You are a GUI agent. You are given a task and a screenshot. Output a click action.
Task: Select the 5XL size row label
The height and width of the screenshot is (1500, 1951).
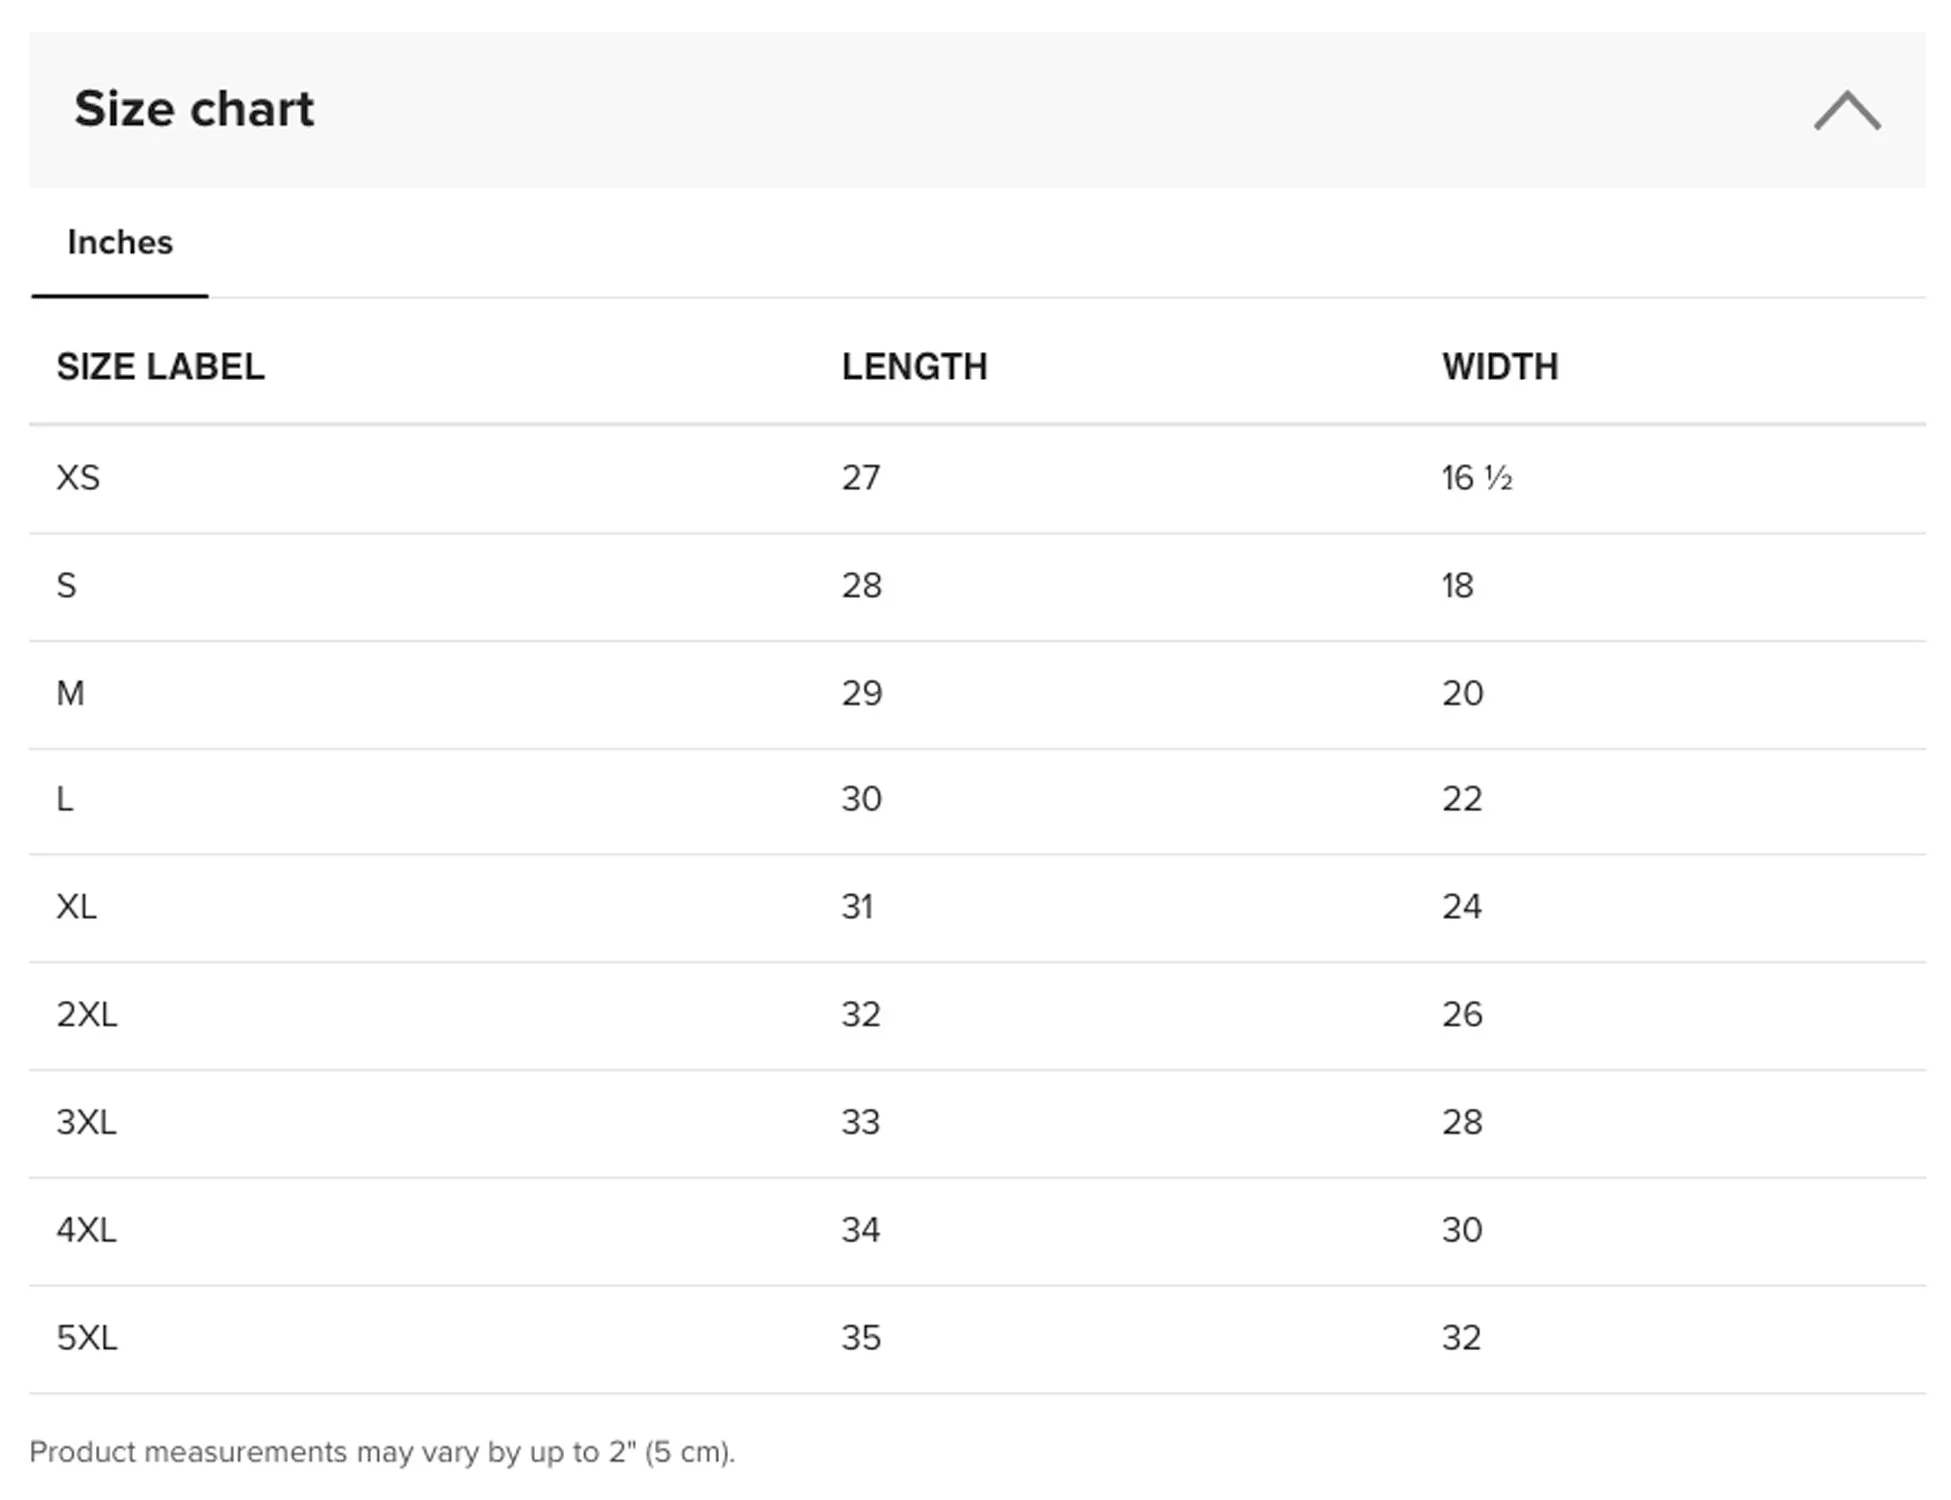[87, 1338]
